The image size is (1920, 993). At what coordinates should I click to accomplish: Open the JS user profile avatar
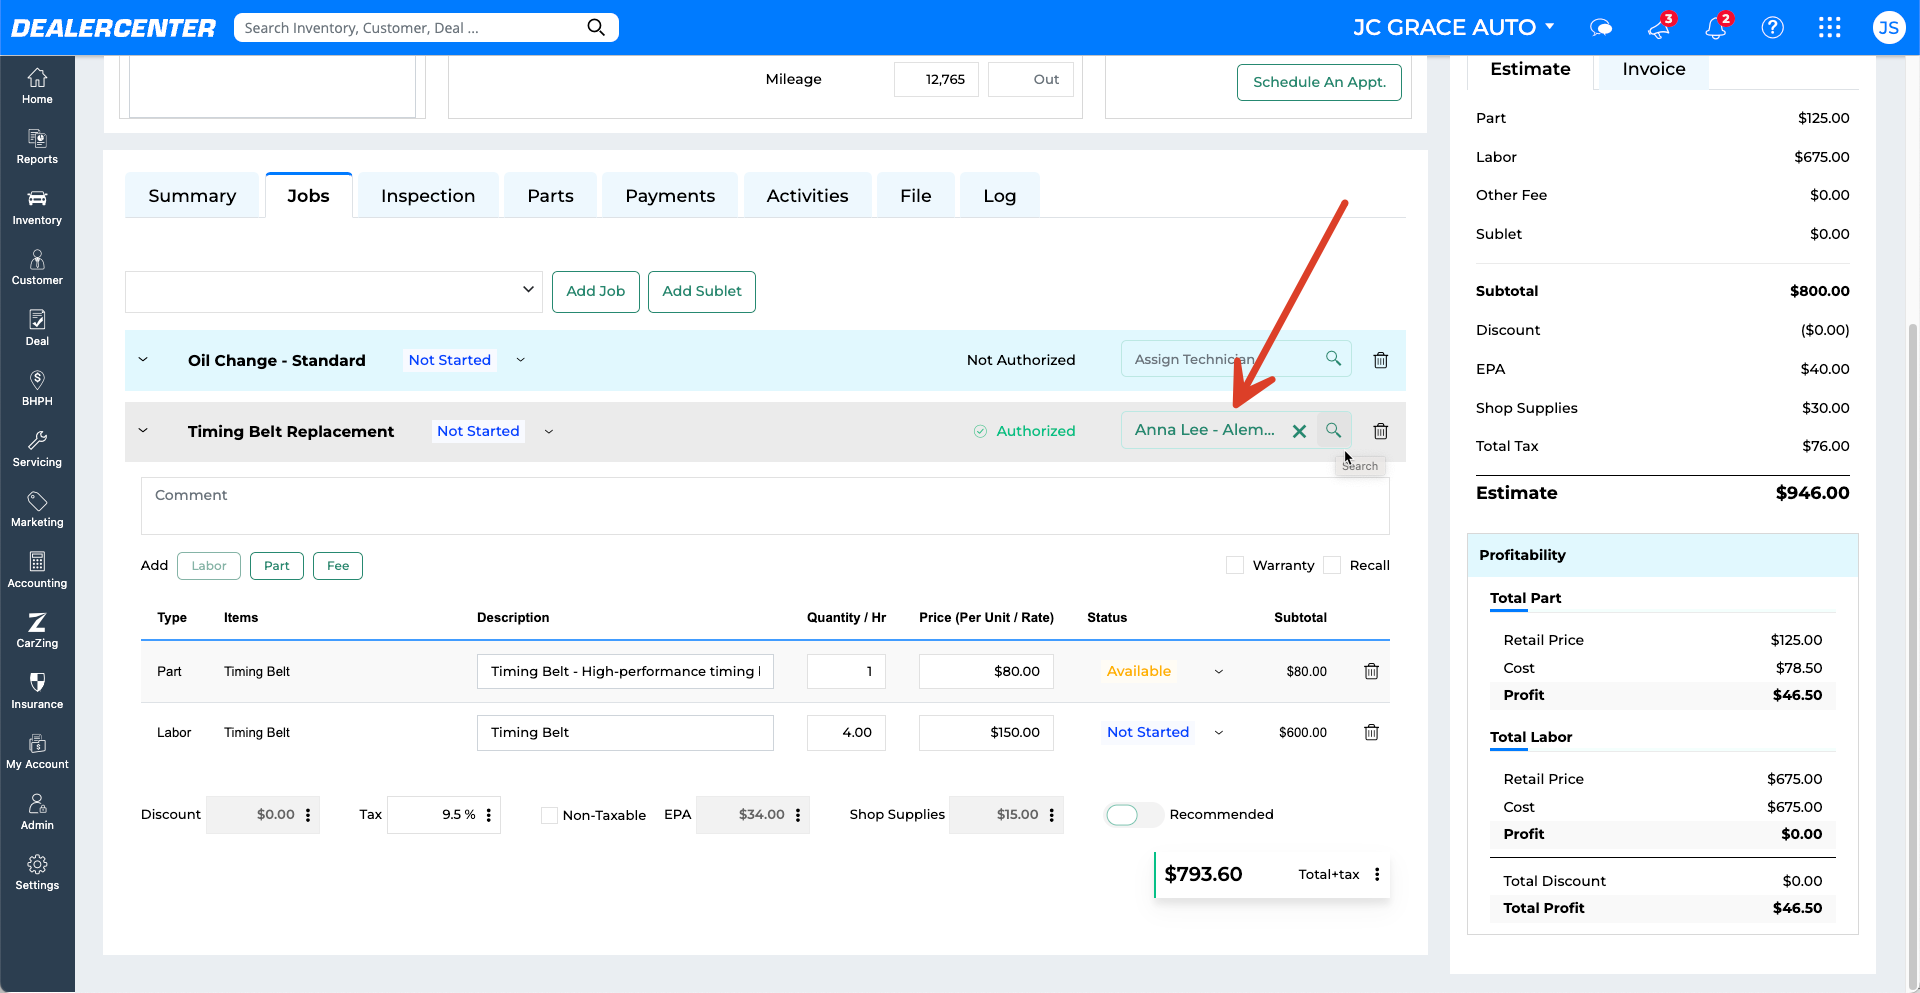(1888, 27)
